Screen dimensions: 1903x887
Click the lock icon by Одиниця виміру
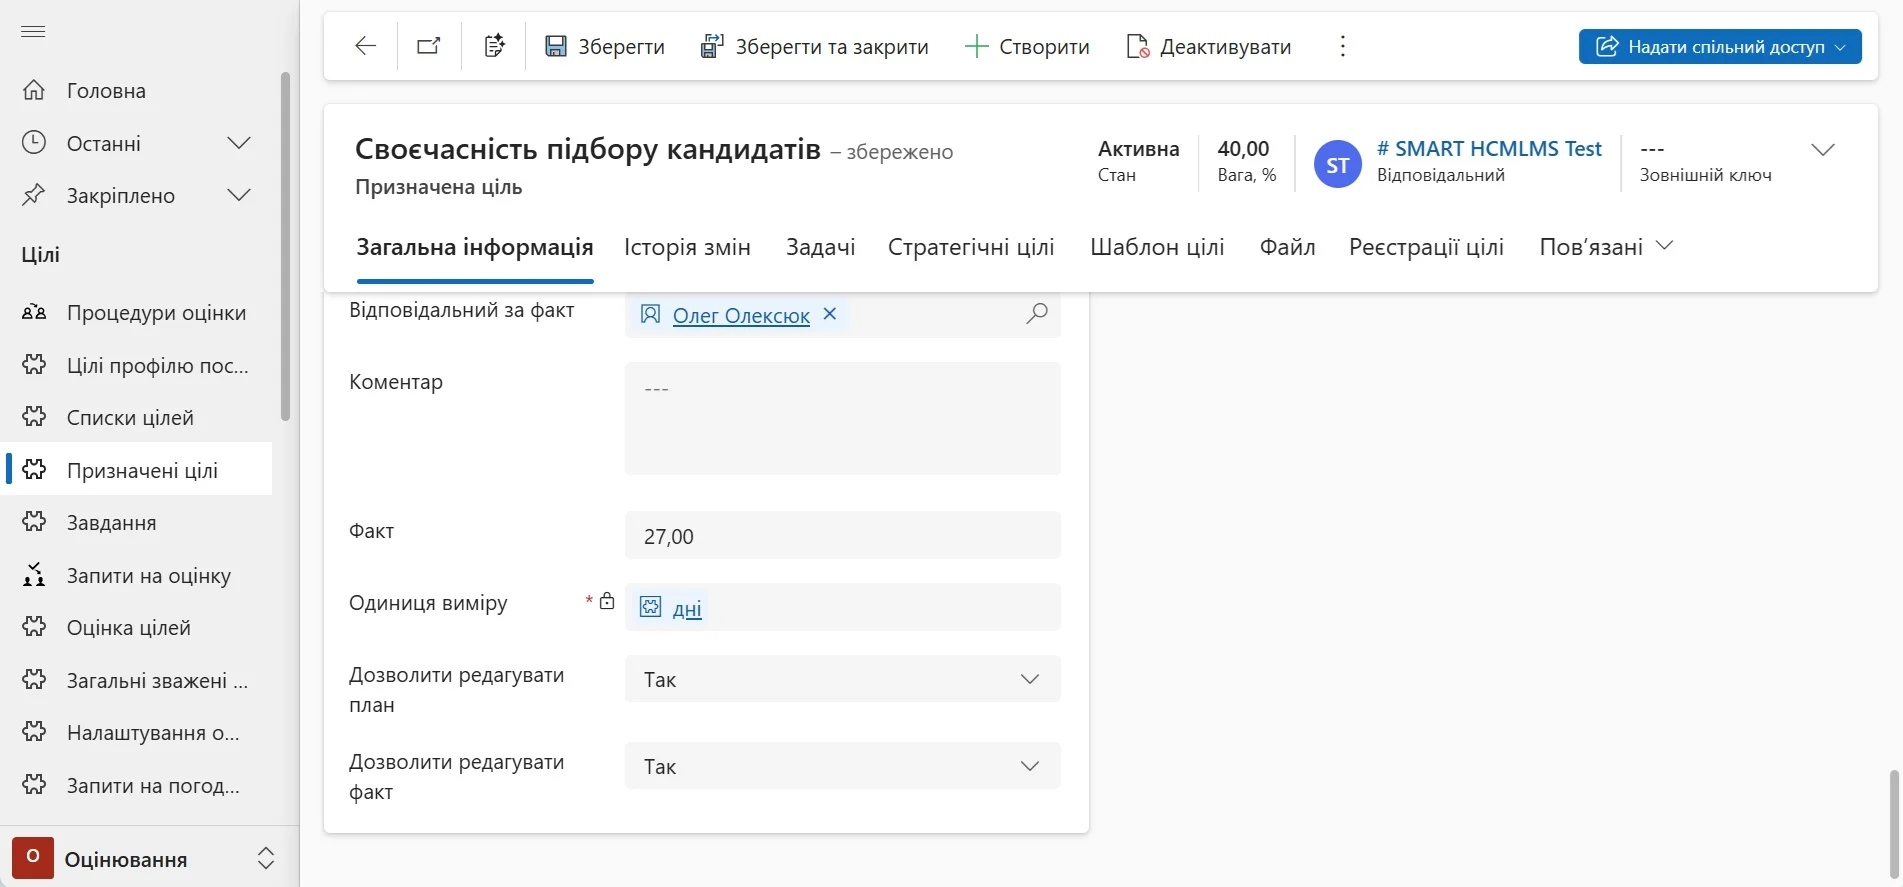(x=607, y=601)
